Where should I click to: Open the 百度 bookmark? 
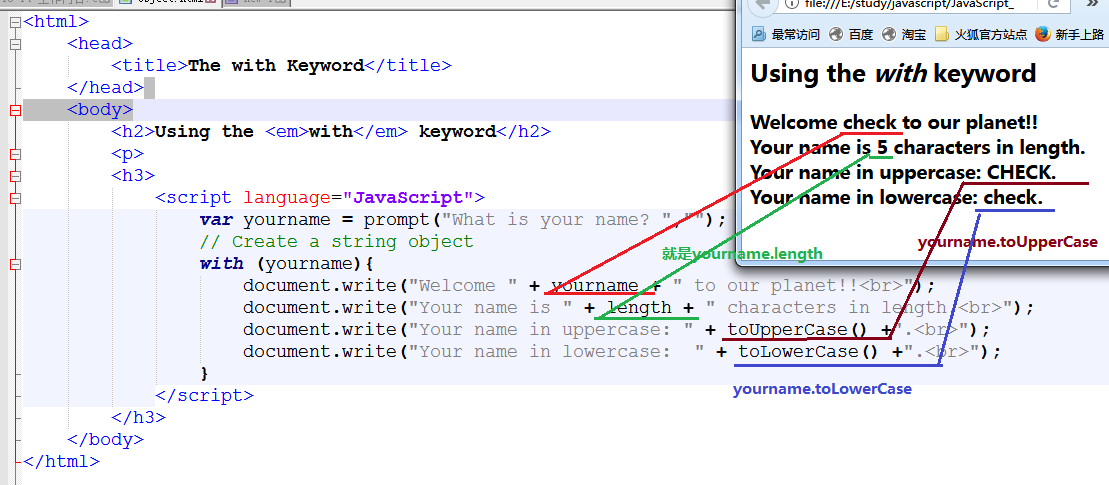(852, 34)
